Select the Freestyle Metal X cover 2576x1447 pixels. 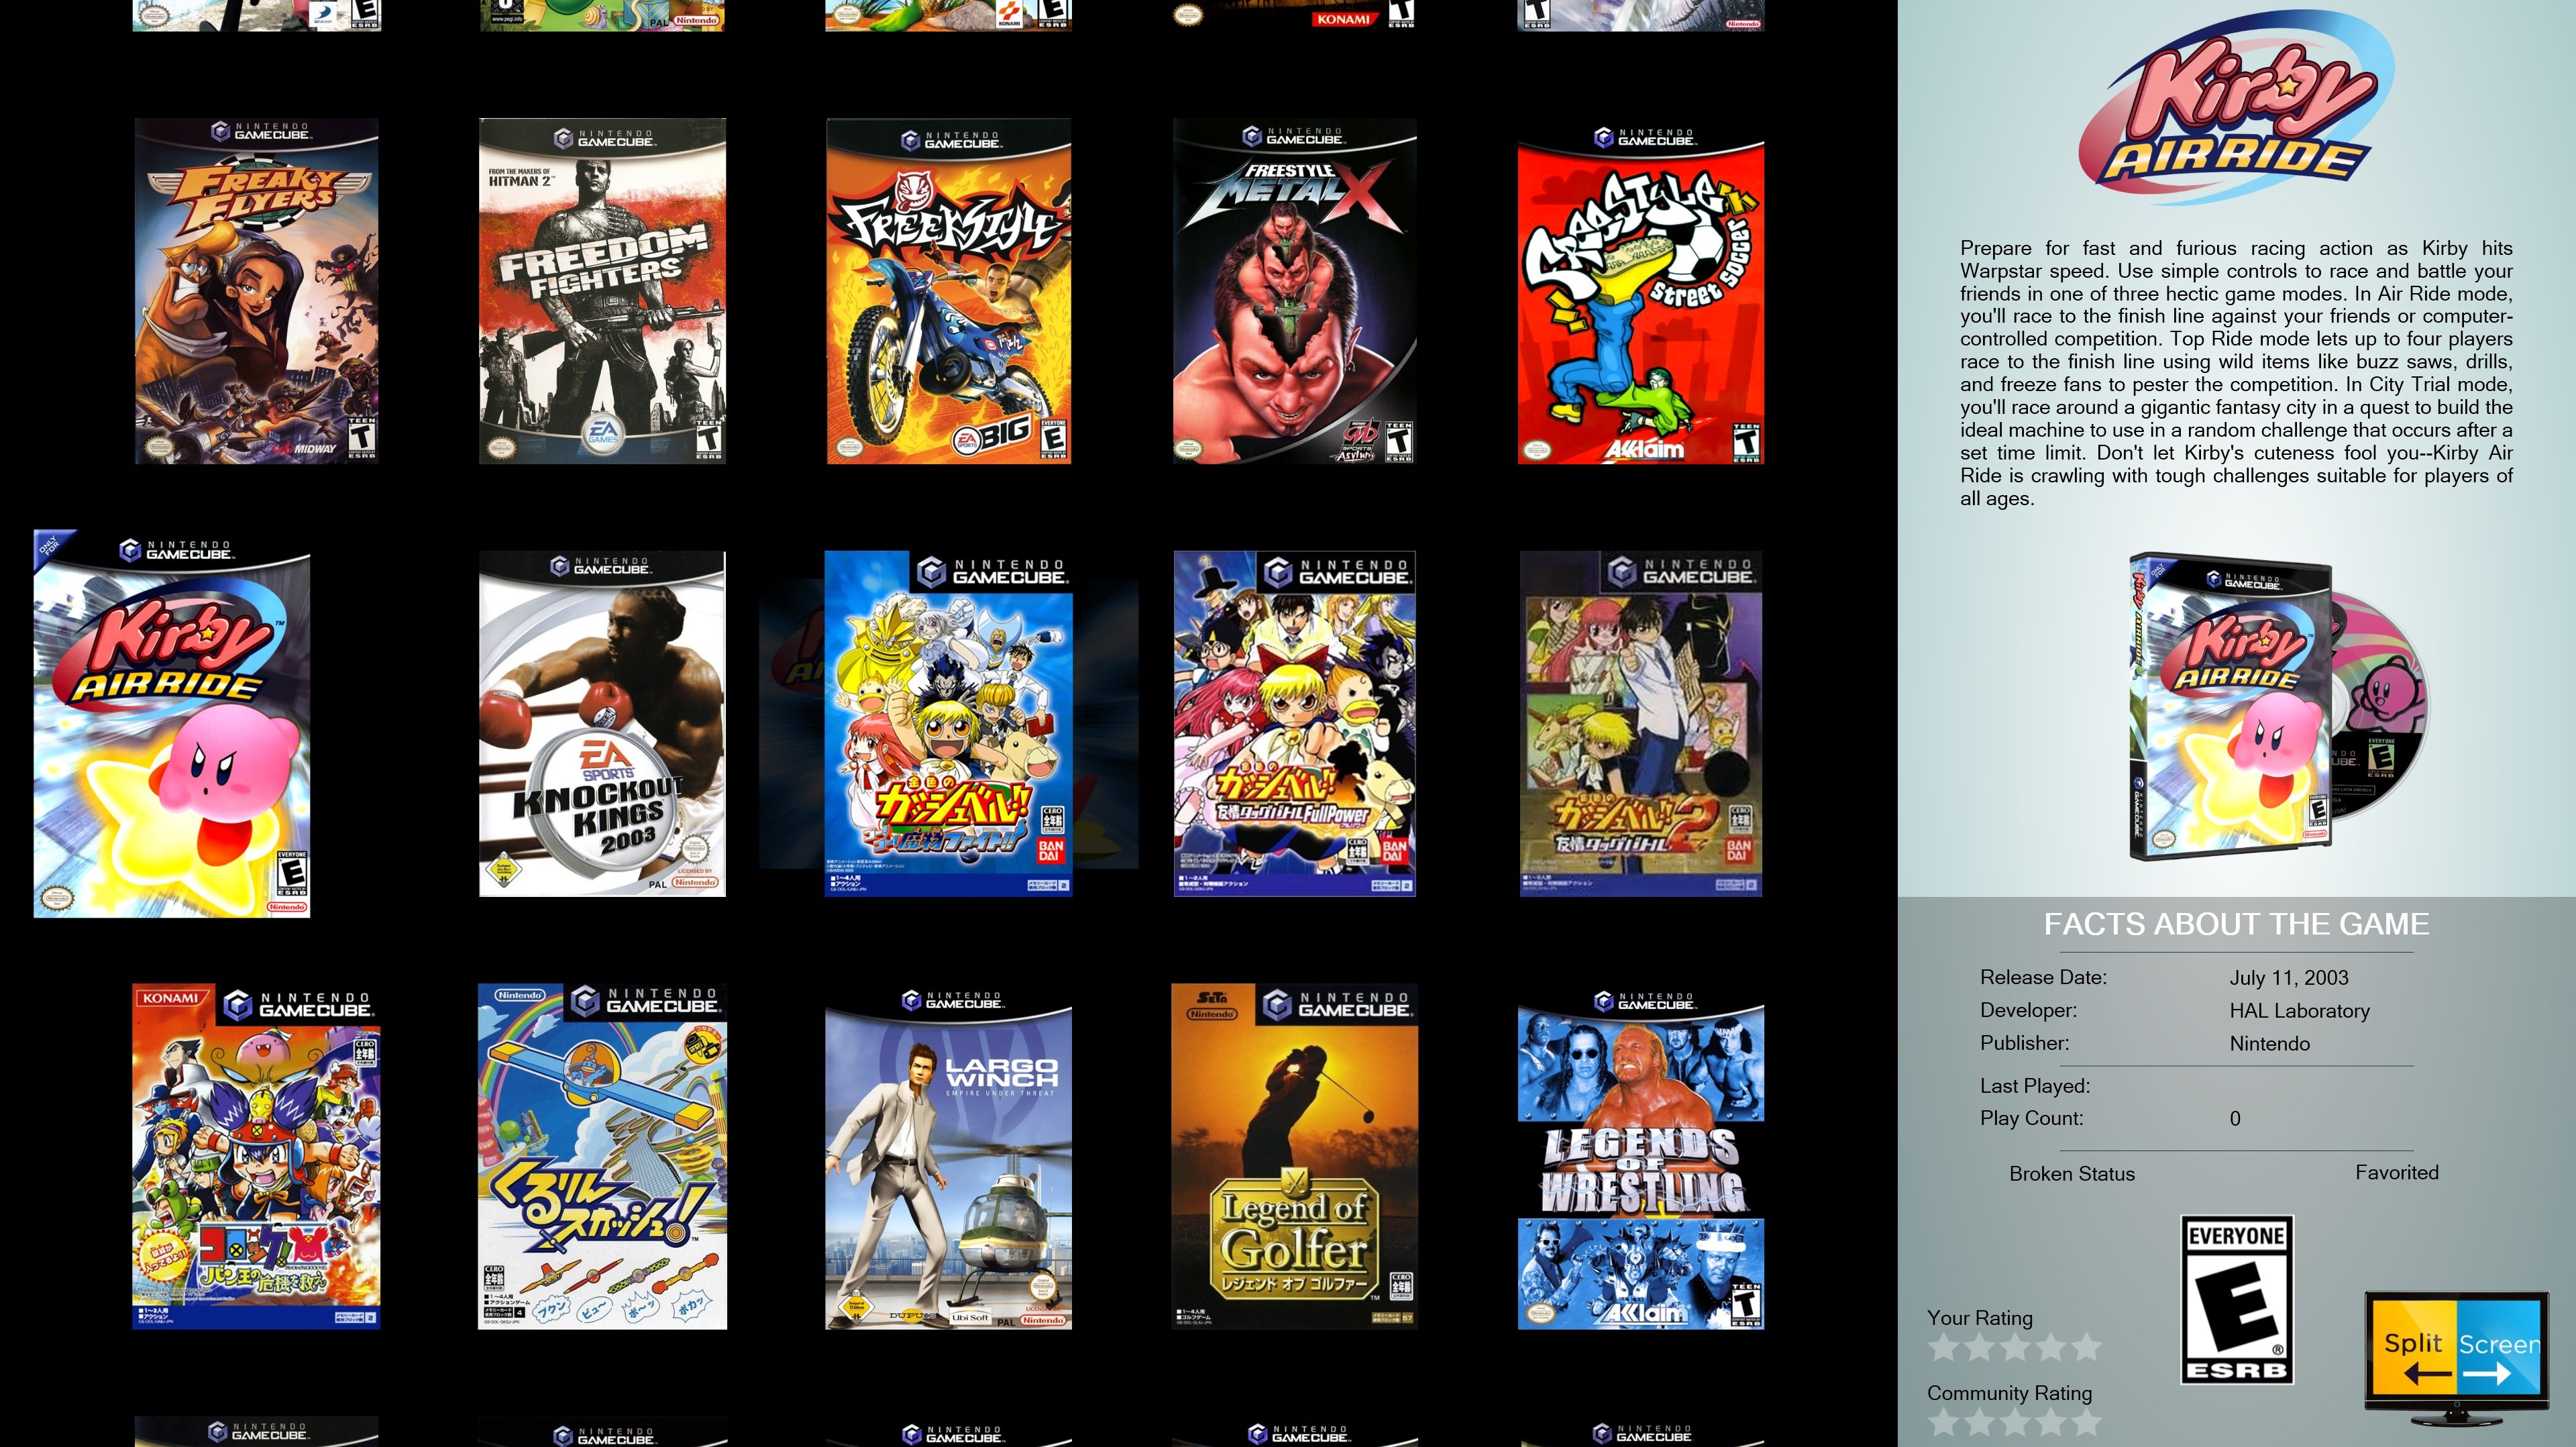pyautogui.click(x=1295, y=291)
